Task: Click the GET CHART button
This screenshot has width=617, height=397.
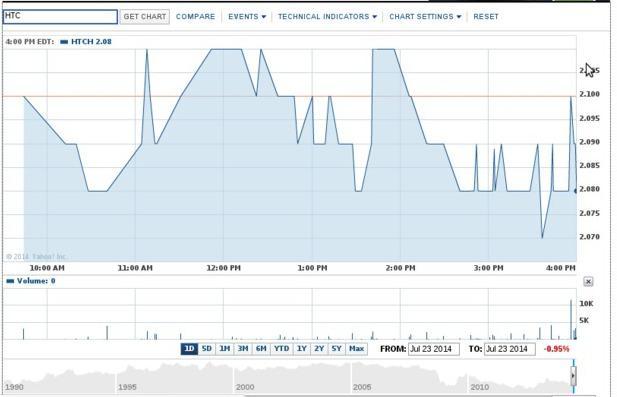Action: point(145,17)
